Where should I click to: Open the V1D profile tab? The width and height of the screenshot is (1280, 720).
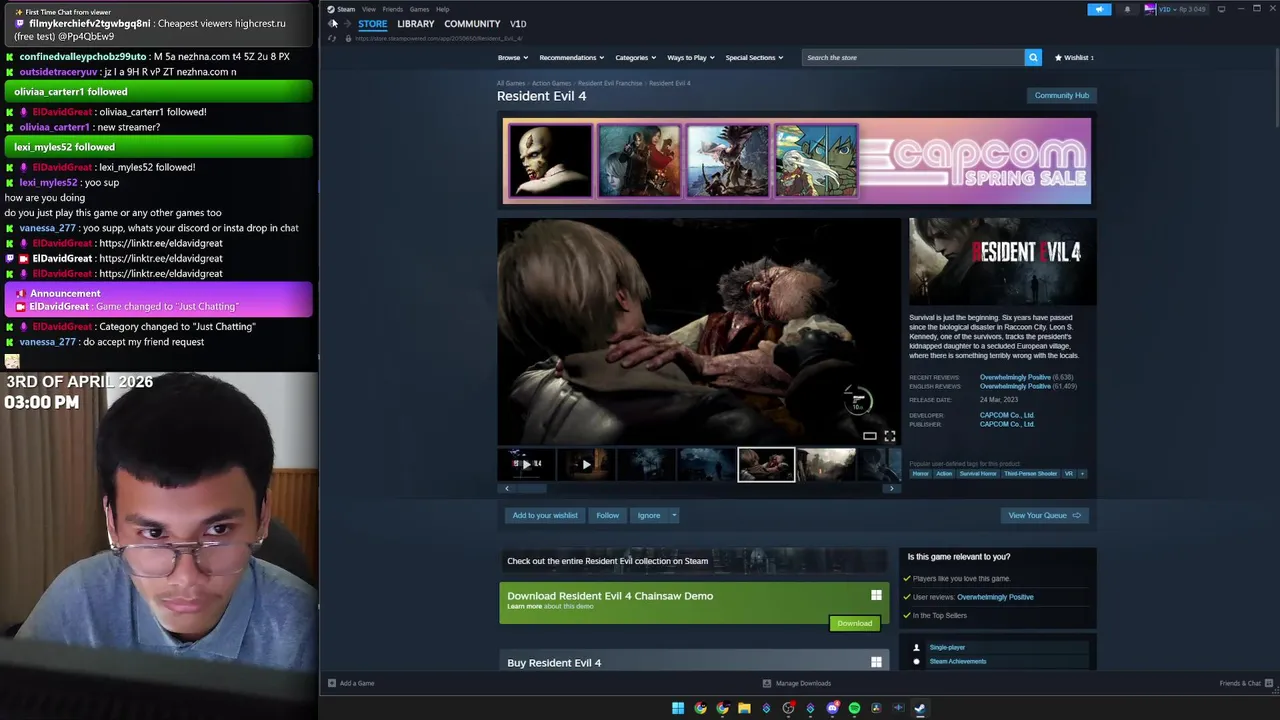518,24
